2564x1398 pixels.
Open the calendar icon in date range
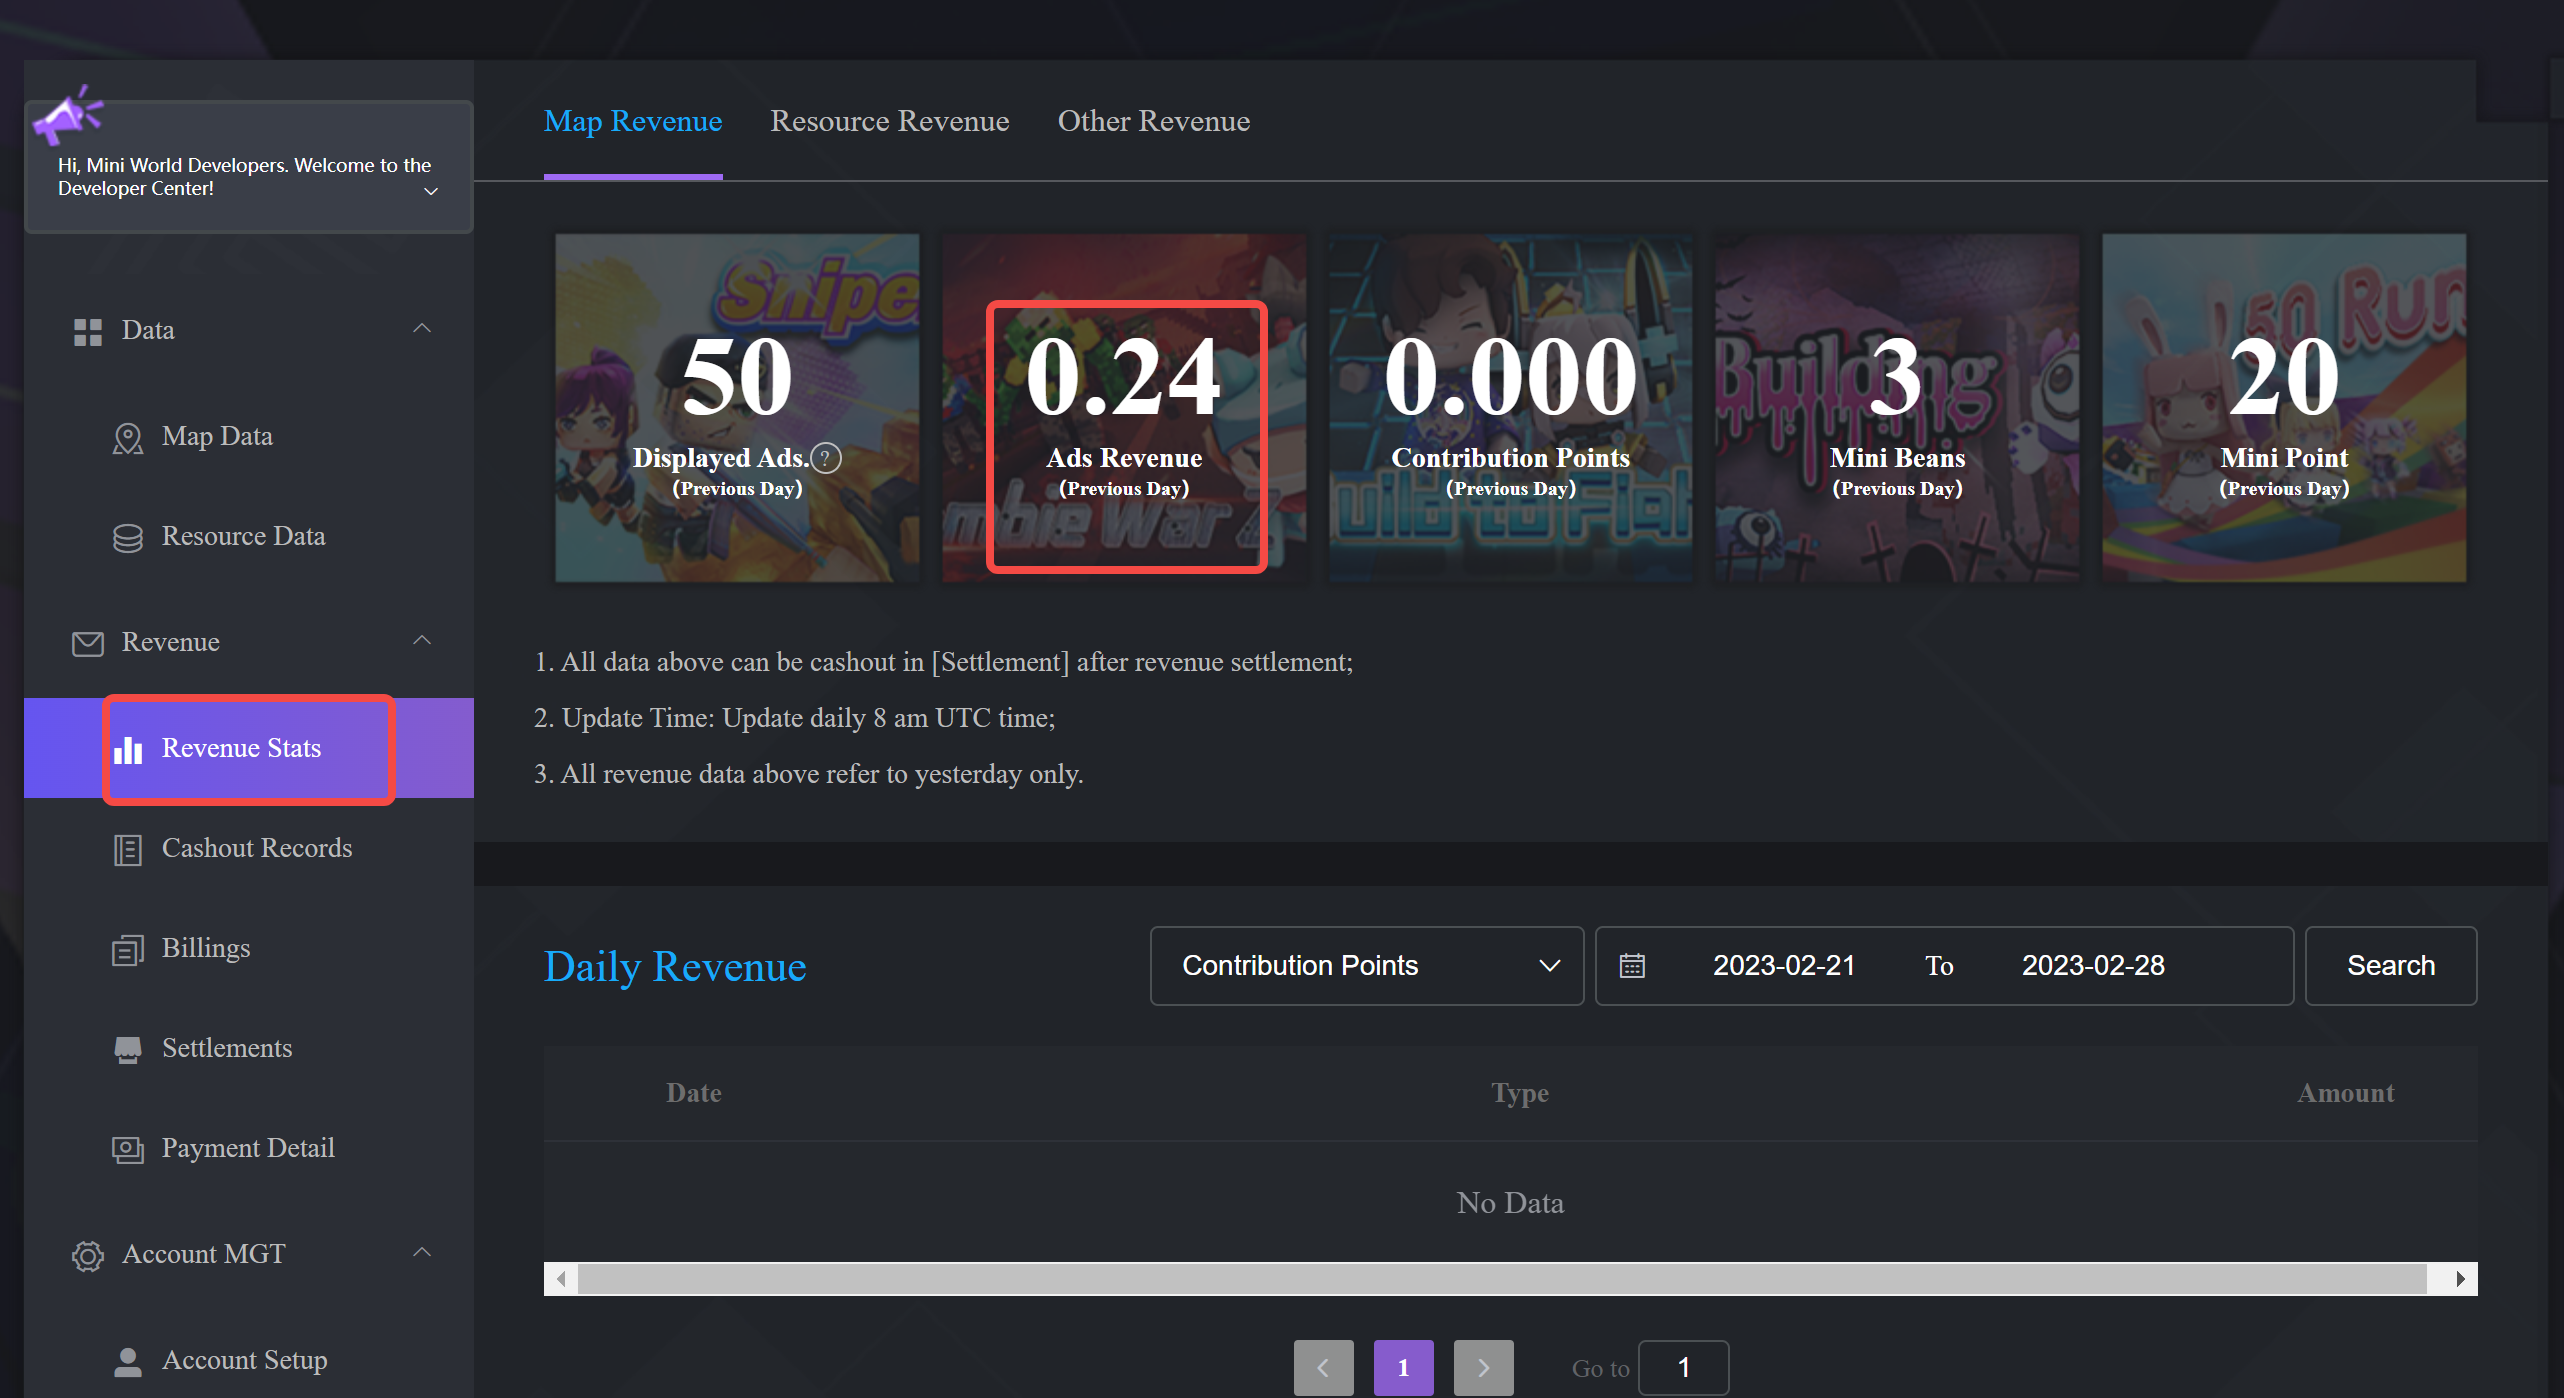tap(1632, 966)
